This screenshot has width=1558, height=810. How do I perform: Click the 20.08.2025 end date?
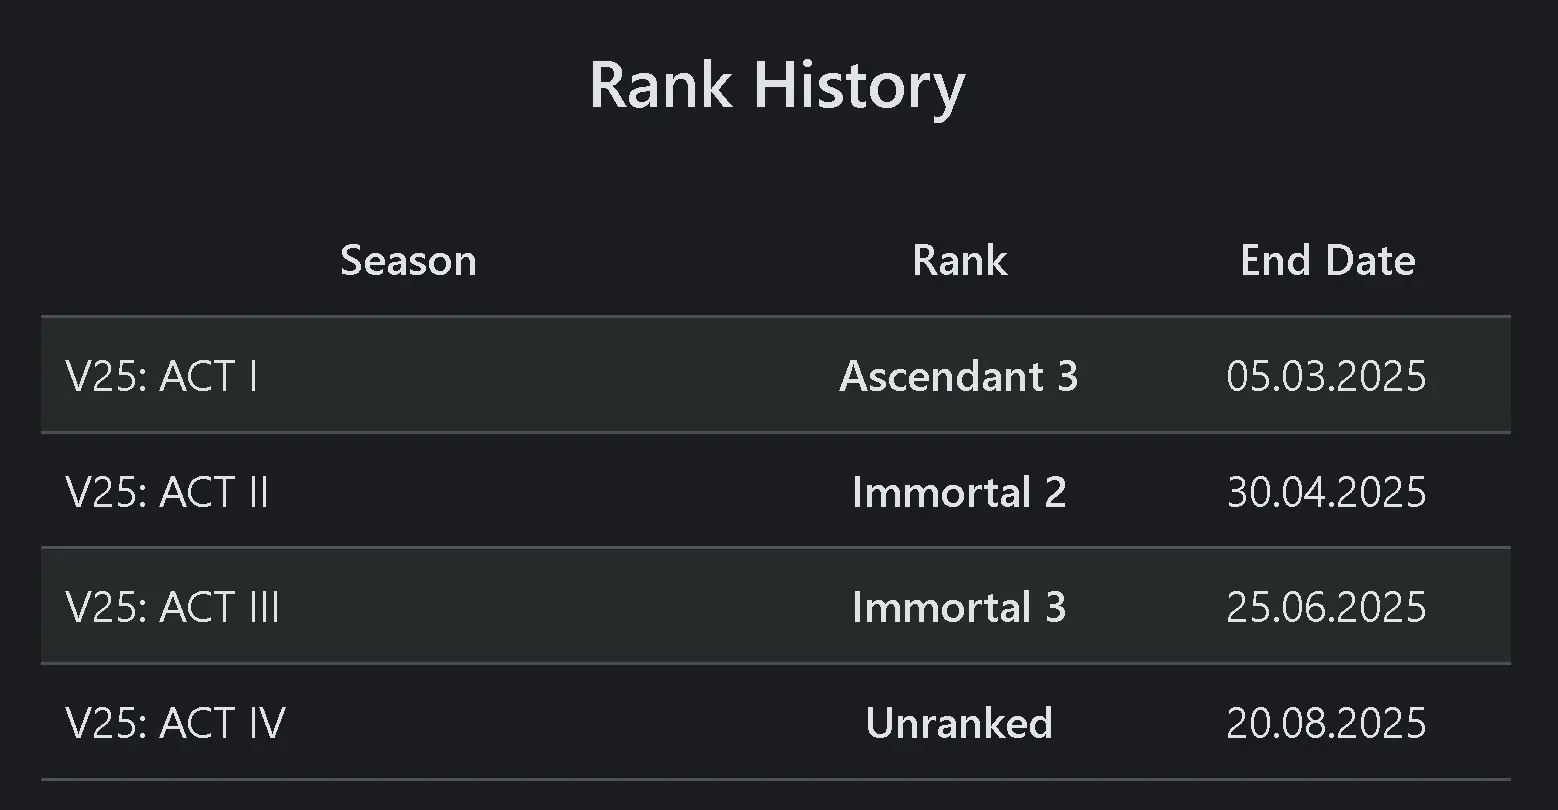1326,724
